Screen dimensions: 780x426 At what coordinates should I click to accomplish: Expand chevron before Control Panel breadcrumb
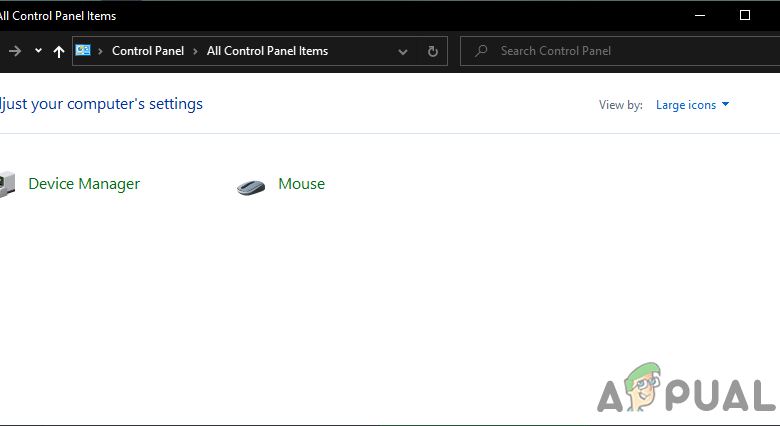[101, 51]
